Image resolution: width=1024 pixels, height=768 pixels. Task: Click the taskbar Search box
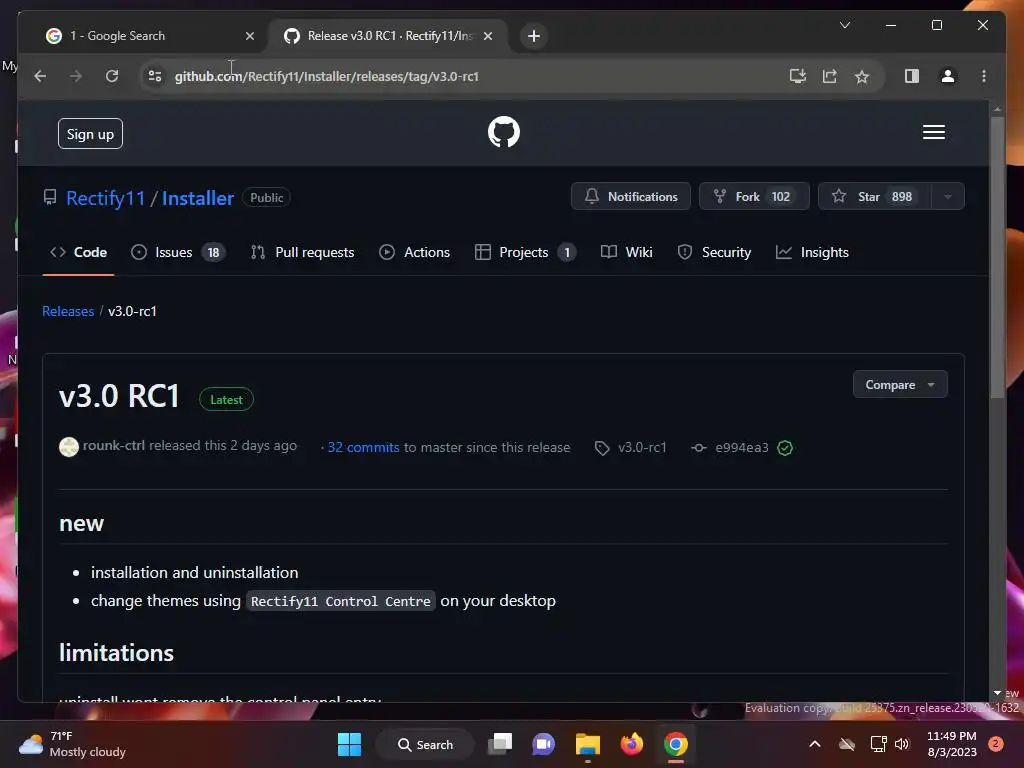point(426,744)
